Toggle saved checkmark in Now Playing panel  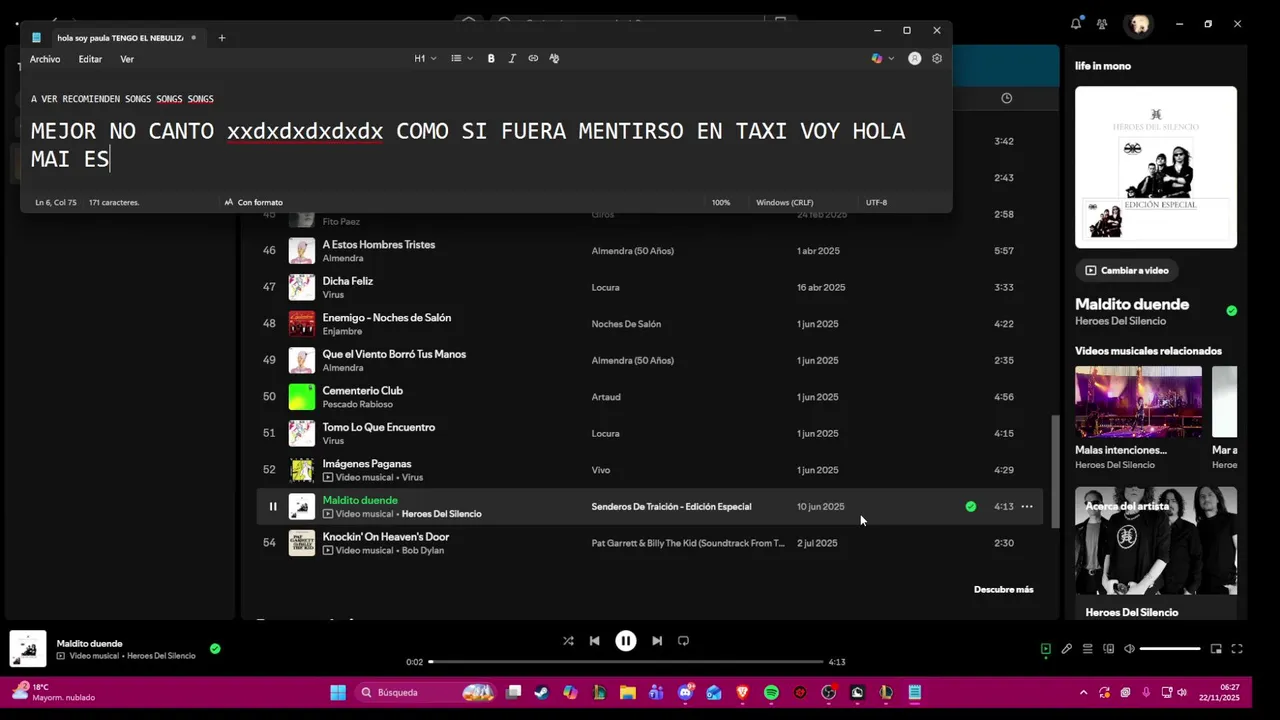point(1231,311)
